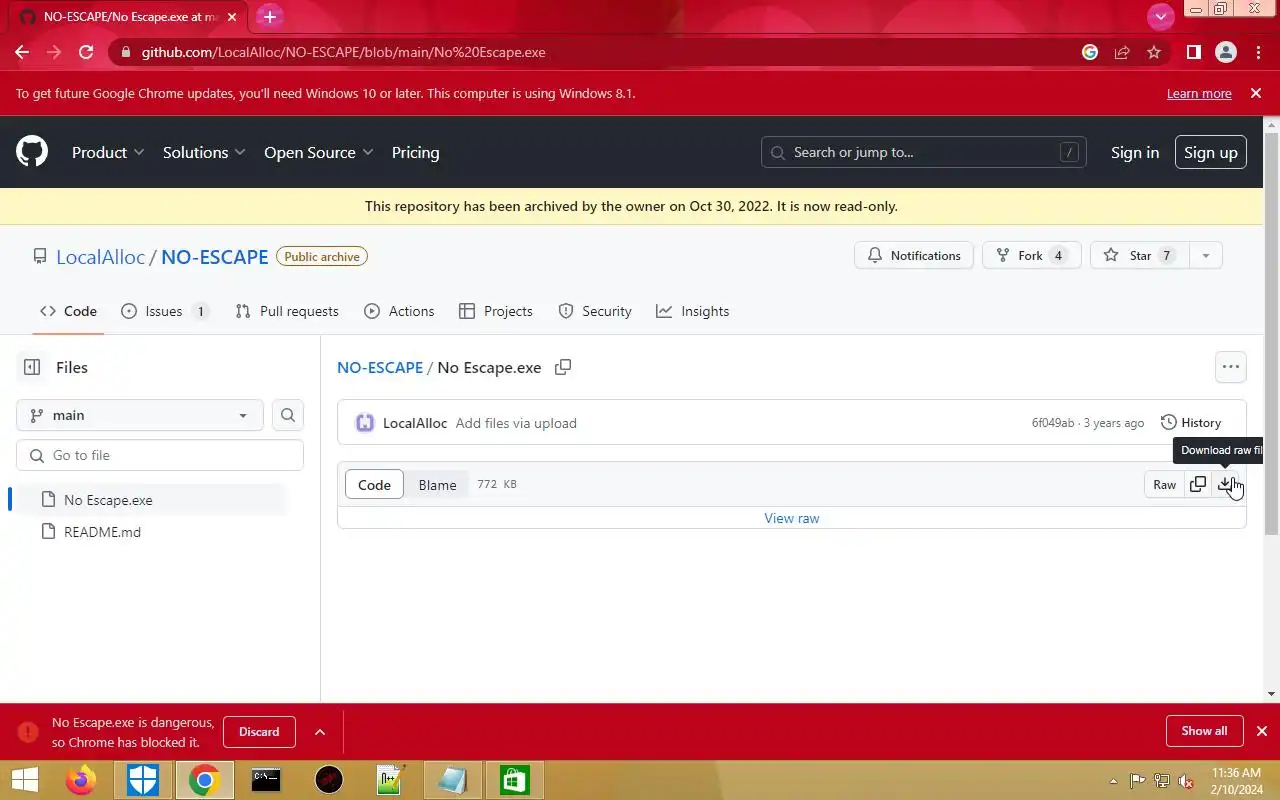Viewport: 1280px width, 800px height.
Task: Reload the page
Action: [x=86, y=52]
